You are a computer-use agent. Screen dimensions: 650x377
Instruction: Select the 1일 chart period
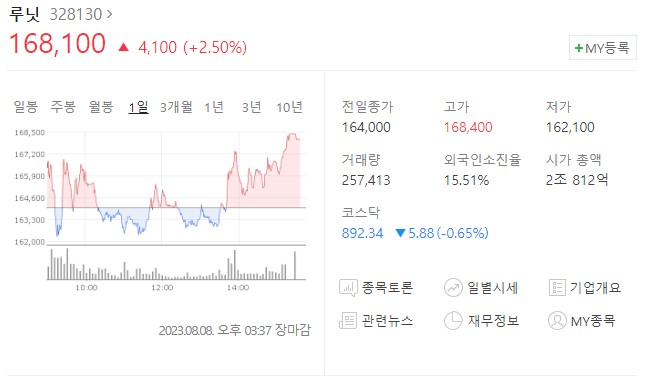point(138,107)
